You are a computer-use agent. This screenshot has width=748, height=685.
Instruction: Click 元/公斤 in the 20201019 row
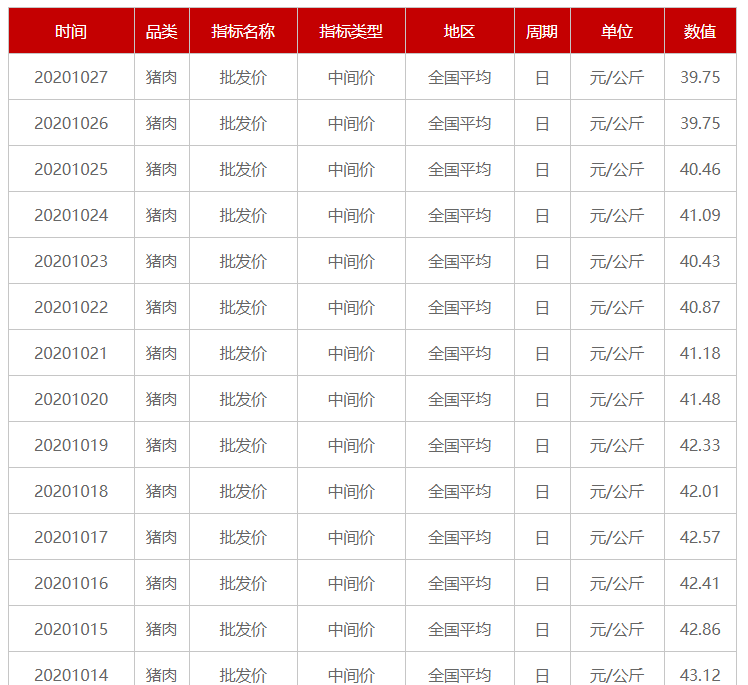617,446
